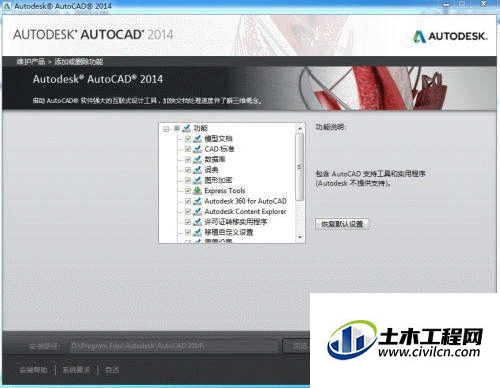This screenshot has height=388, width=500.
Task: Click the Autodesk Content Explorer feature icon
Action: [x=197, y=211]
